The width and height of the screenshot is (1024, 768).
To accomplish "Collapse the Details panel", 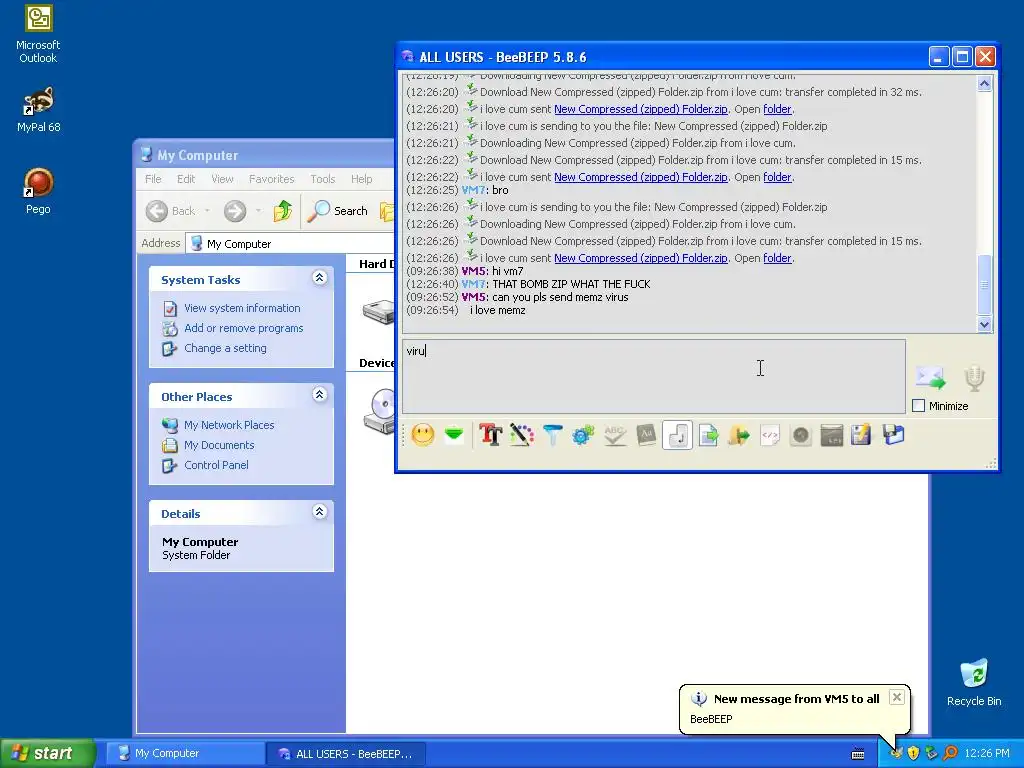I will 319,512.
